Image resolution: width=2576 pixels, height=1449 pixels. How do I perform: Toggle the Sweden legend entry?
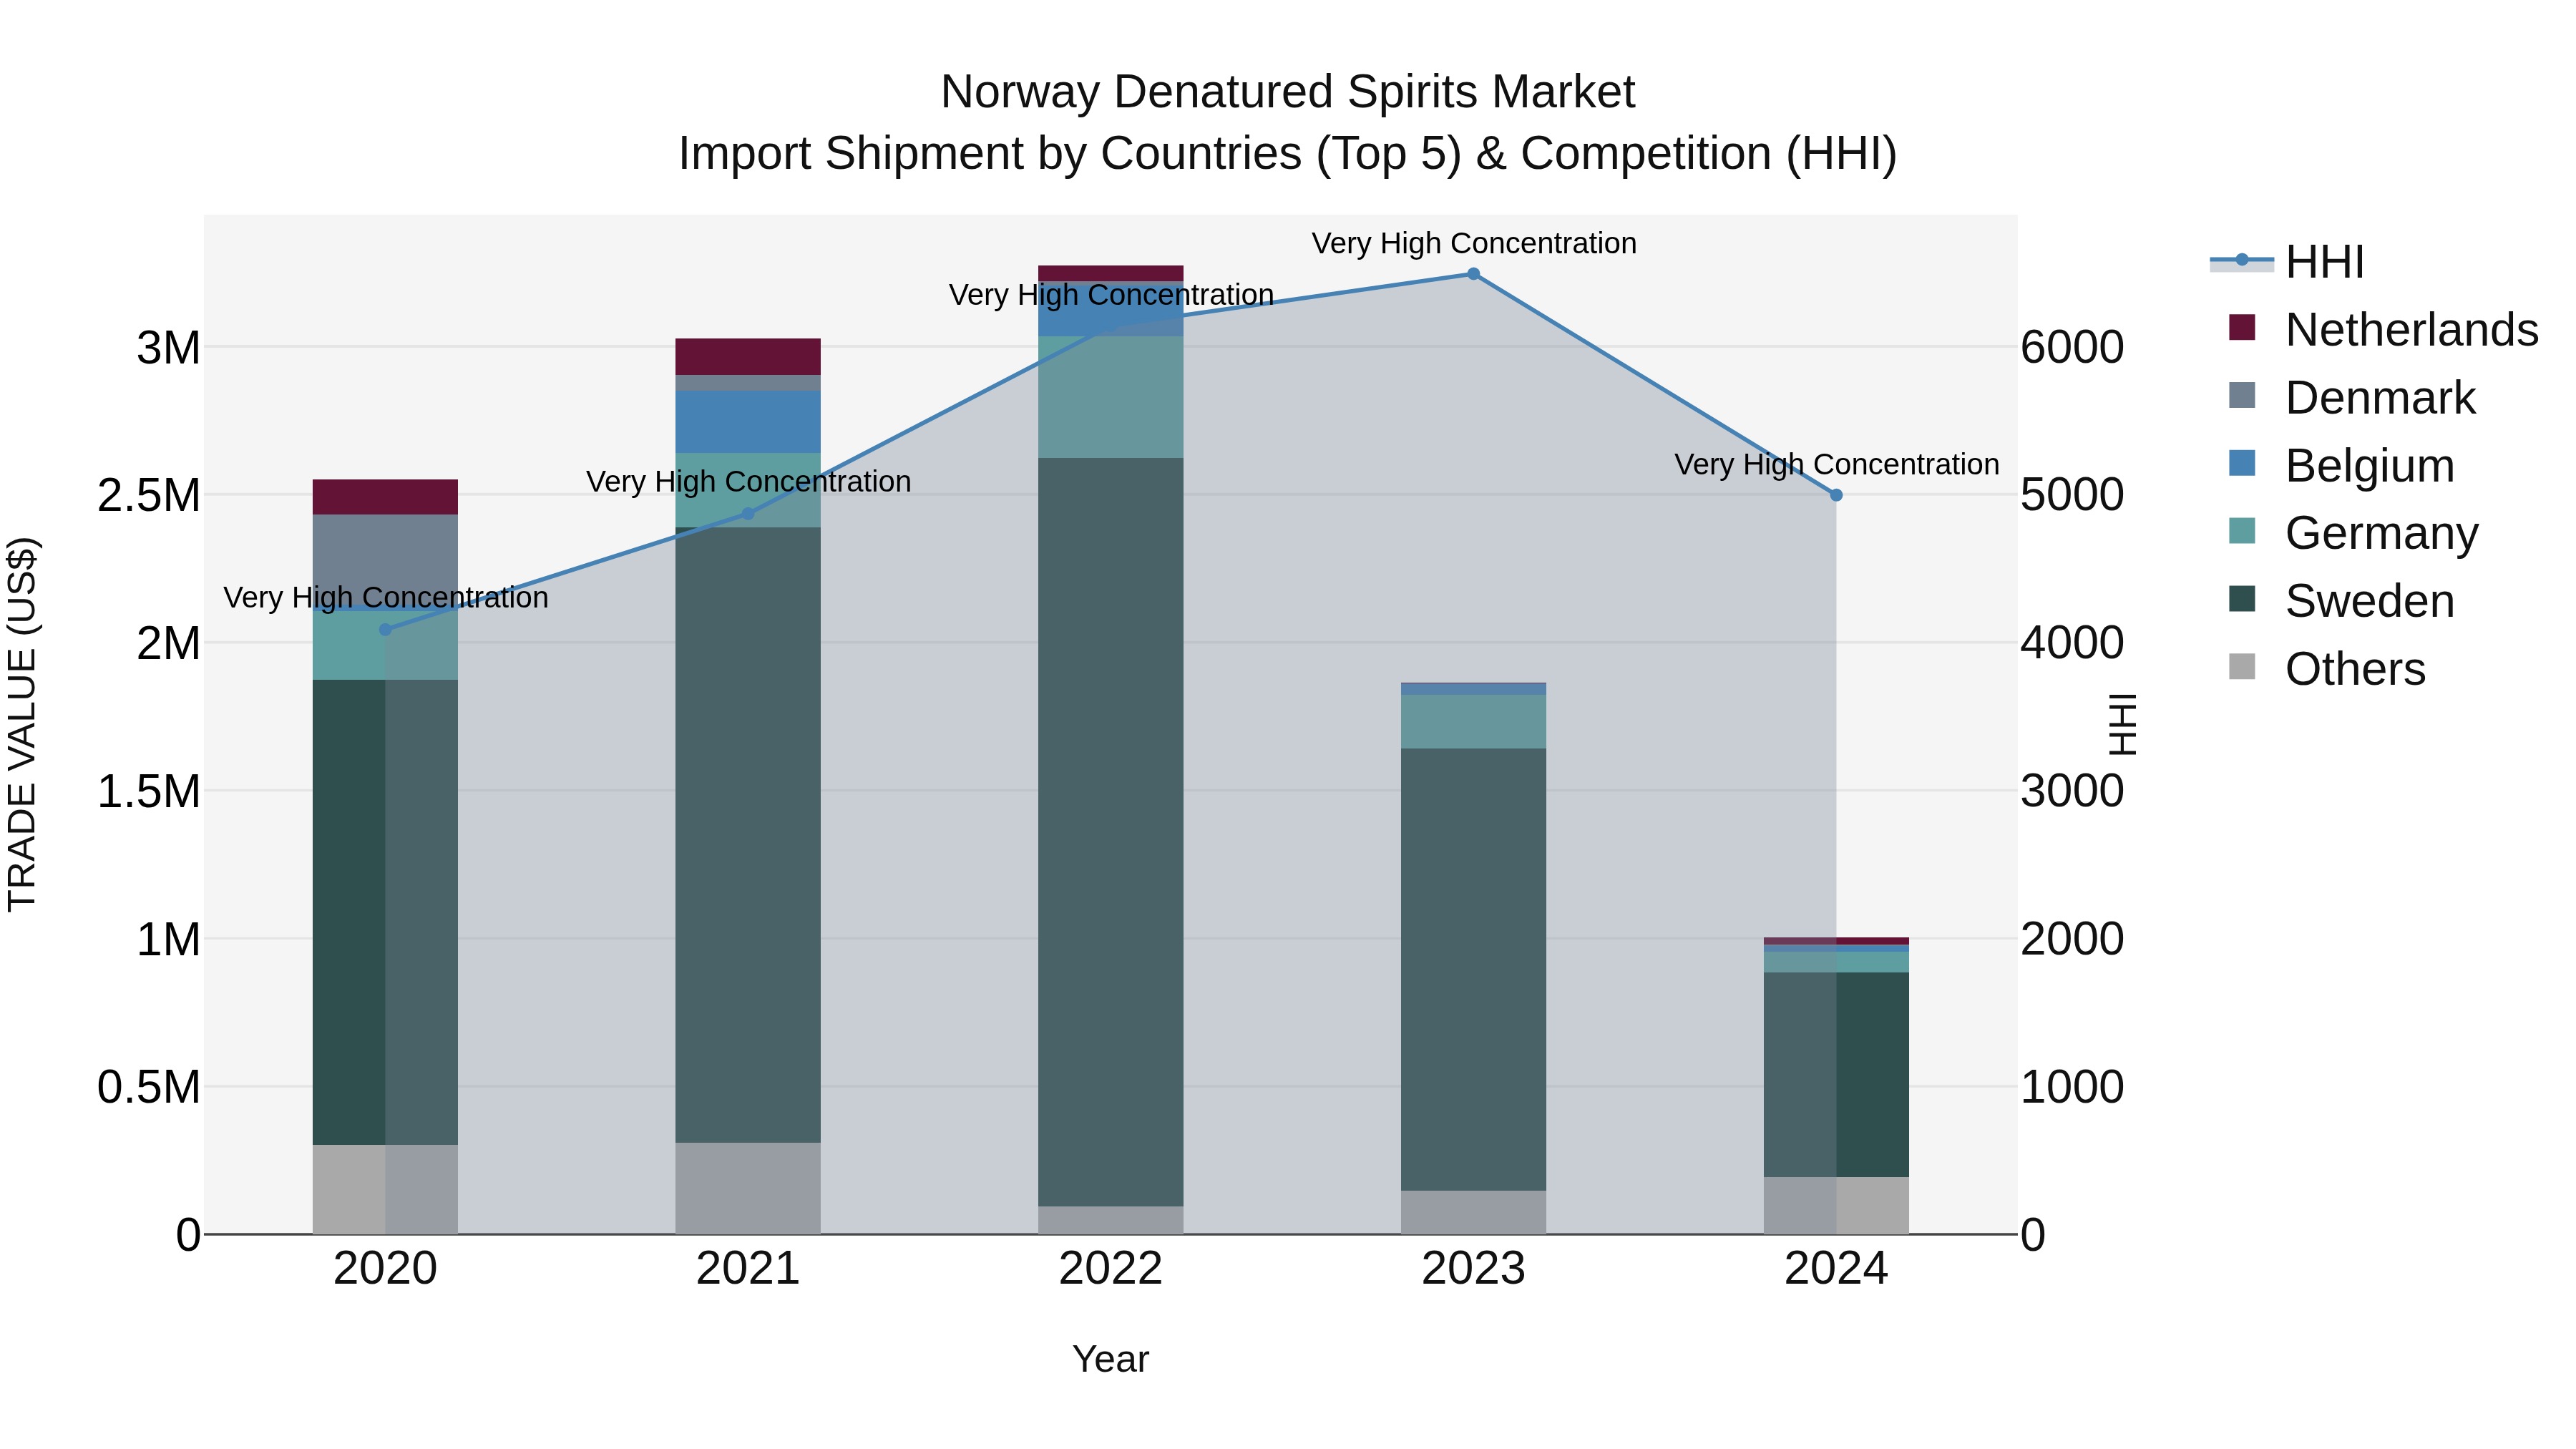coord(2341,601)
